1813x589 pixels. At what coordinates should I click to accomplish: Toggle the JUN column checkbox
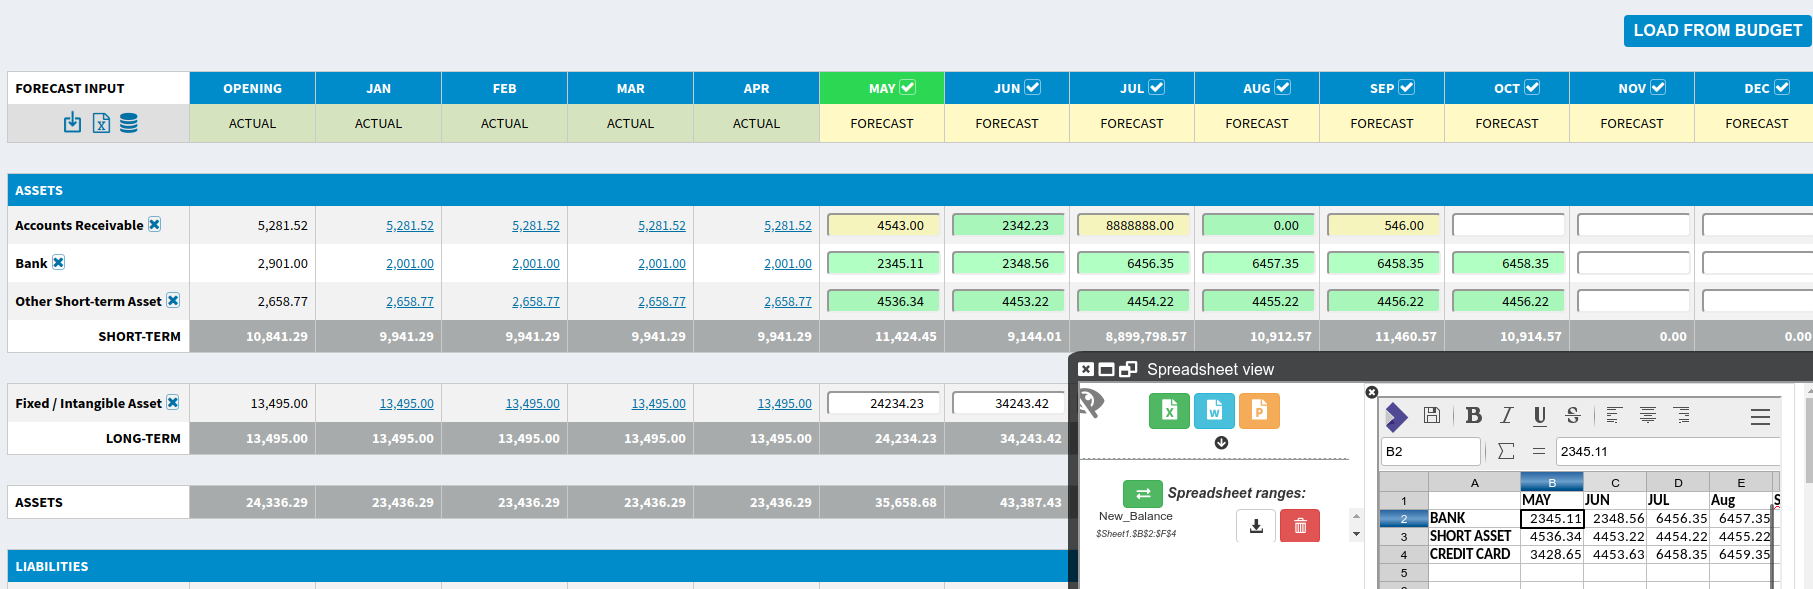pos(1033,88)
